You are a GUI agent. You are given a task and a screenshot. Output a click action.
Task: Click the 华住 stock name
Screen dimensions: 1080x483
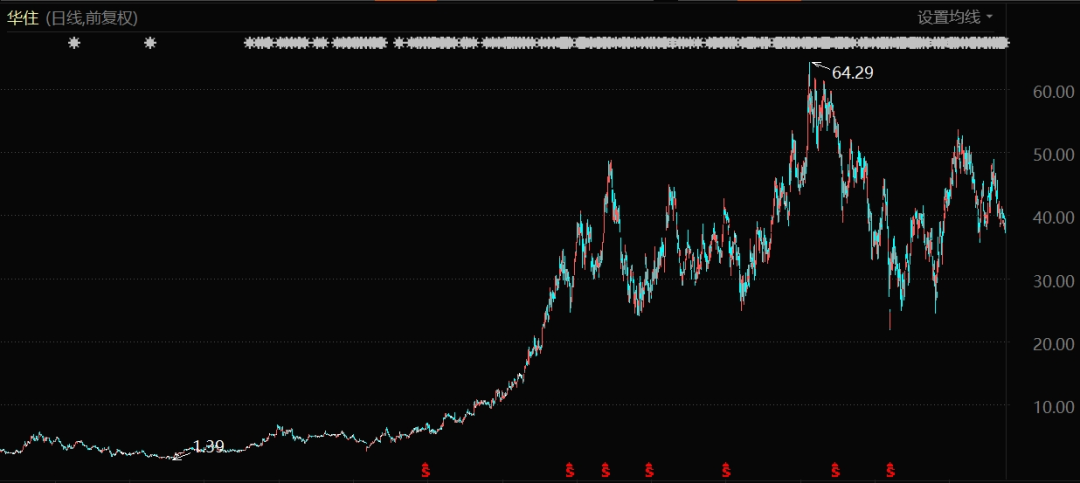click(x=22, y=17)
